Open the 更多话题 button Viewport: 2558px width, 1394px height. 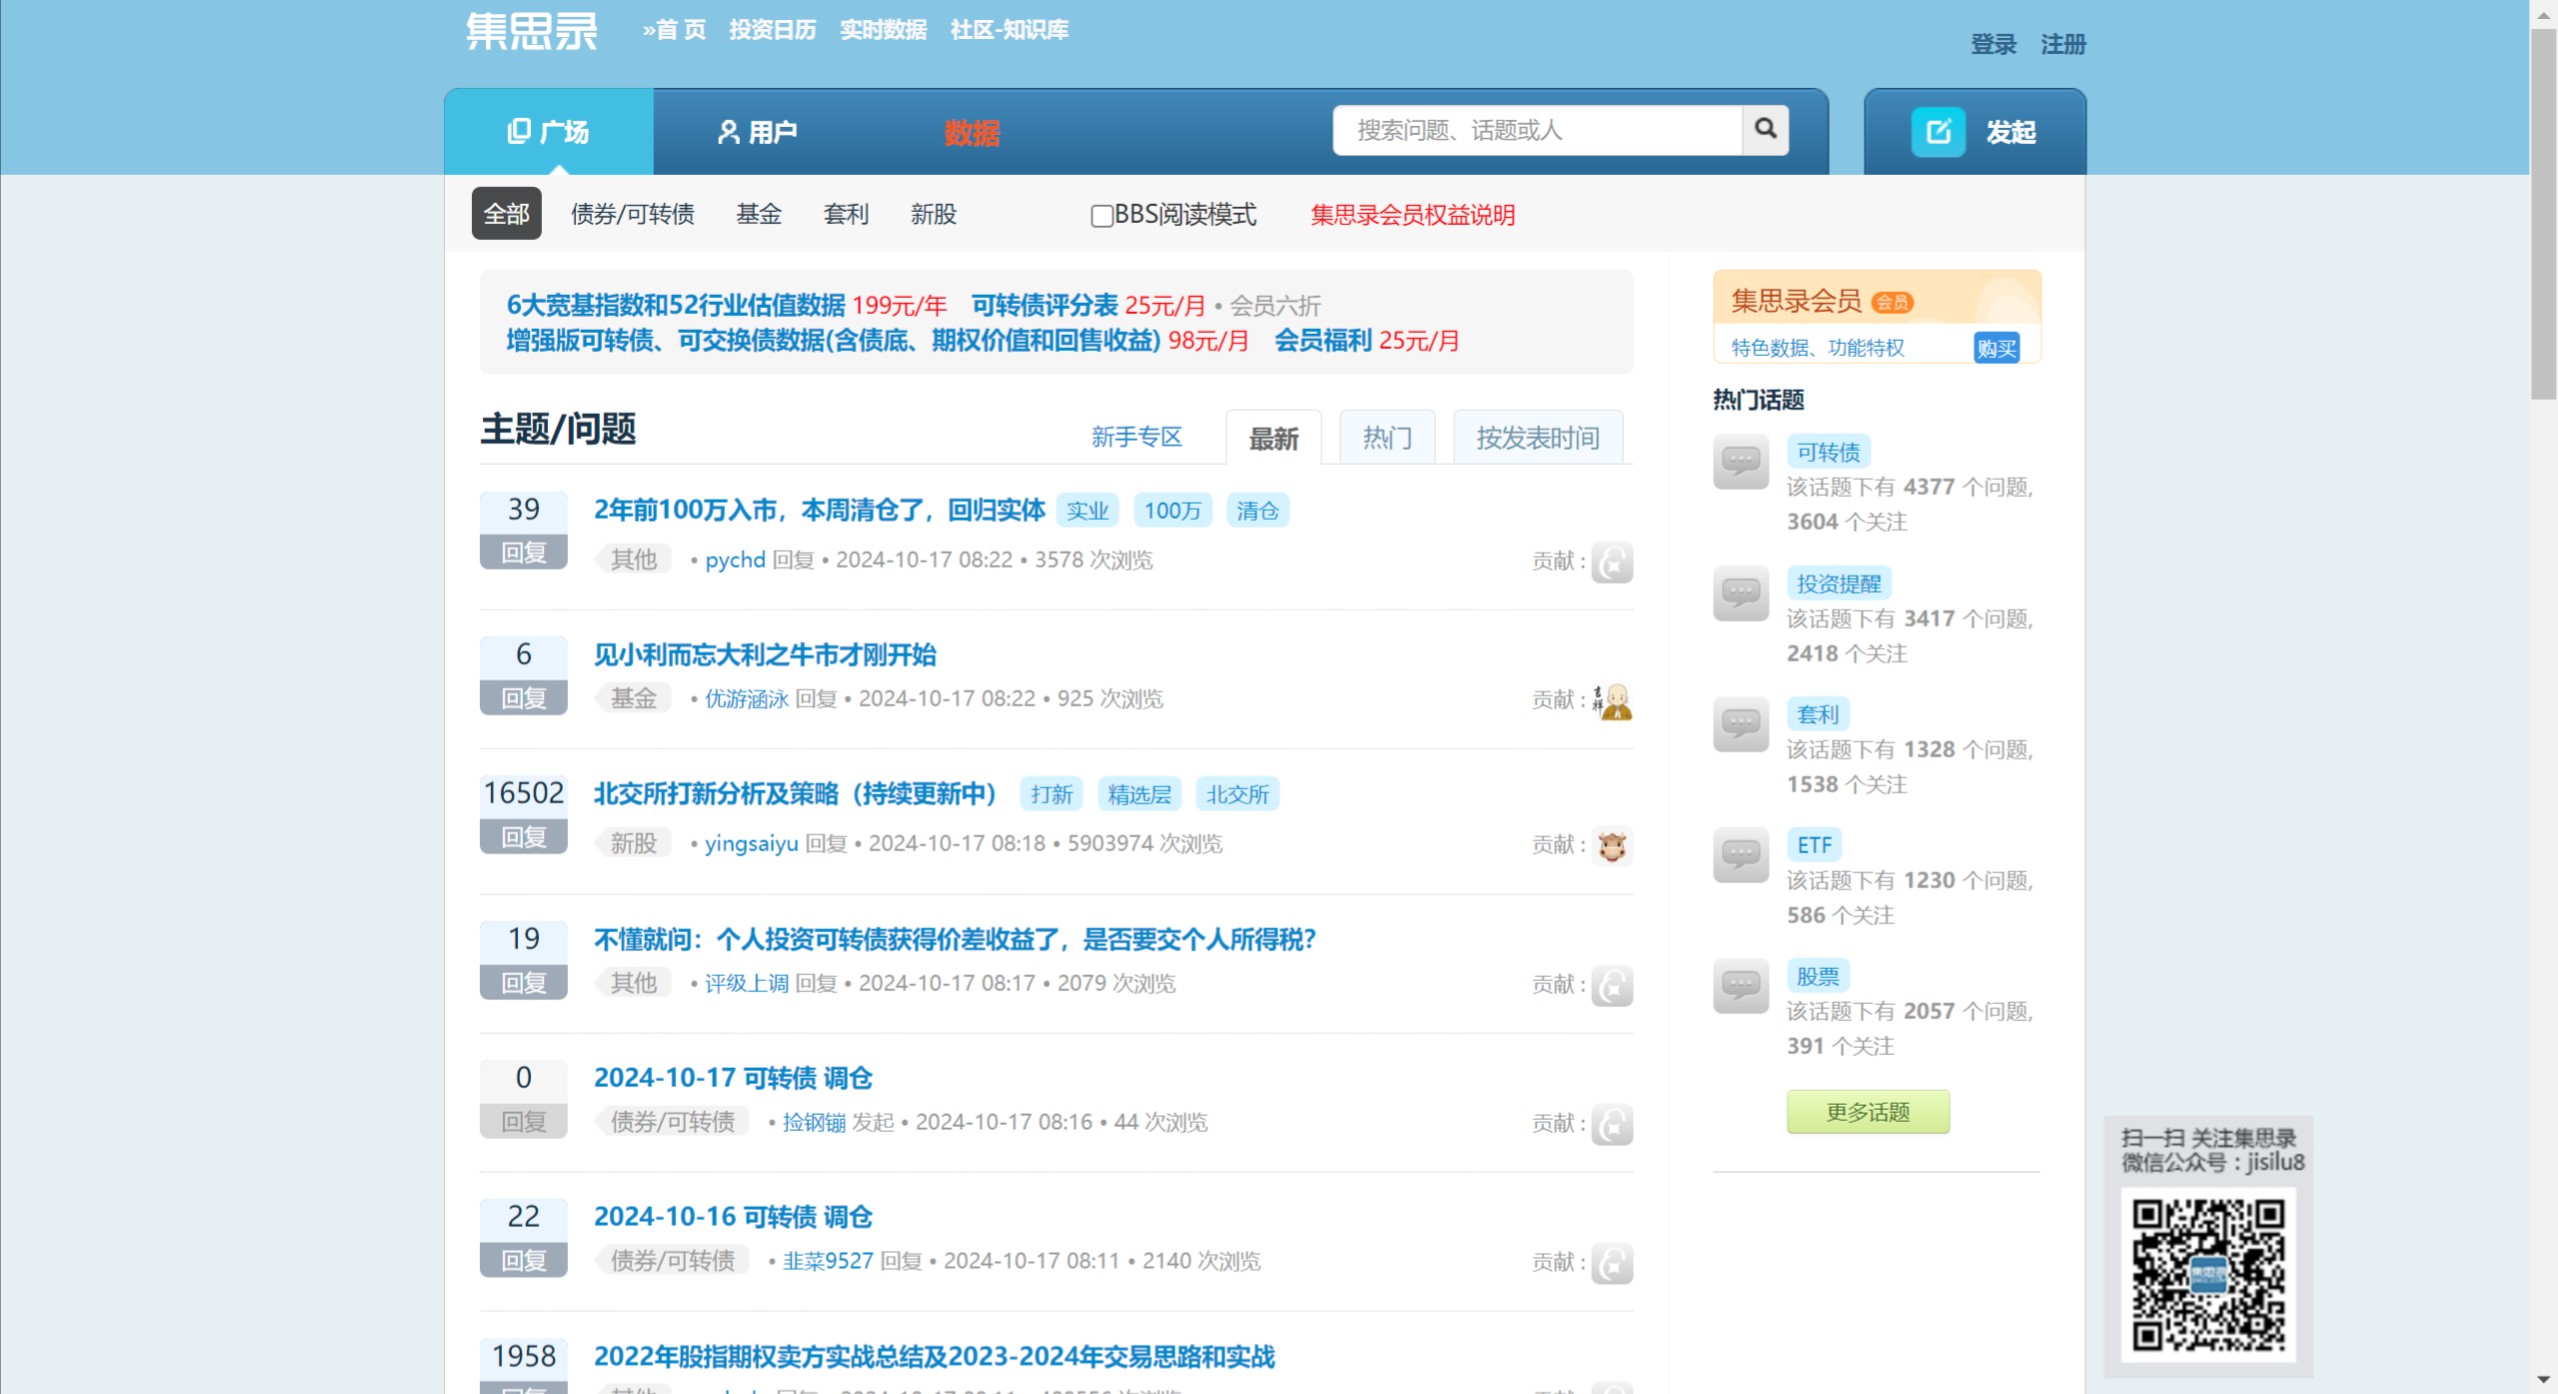point(1867,1111)
